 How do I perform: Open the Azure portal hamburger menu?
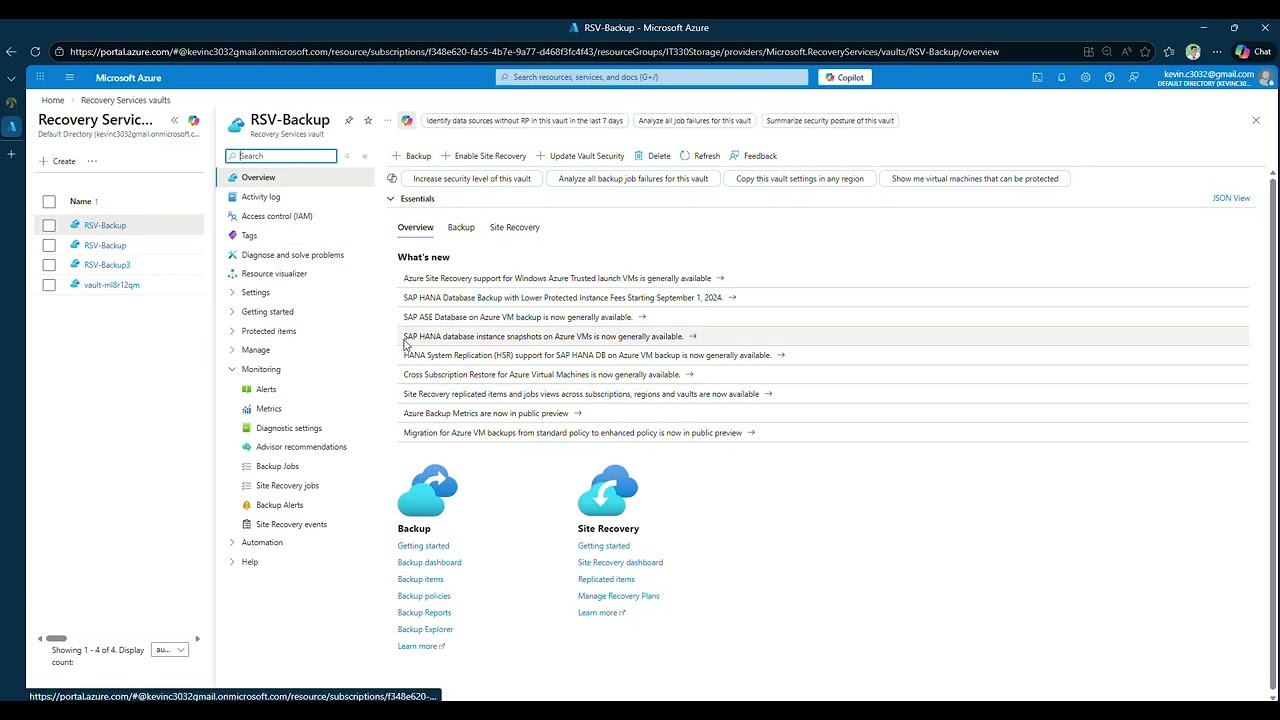tap(69, 77)
